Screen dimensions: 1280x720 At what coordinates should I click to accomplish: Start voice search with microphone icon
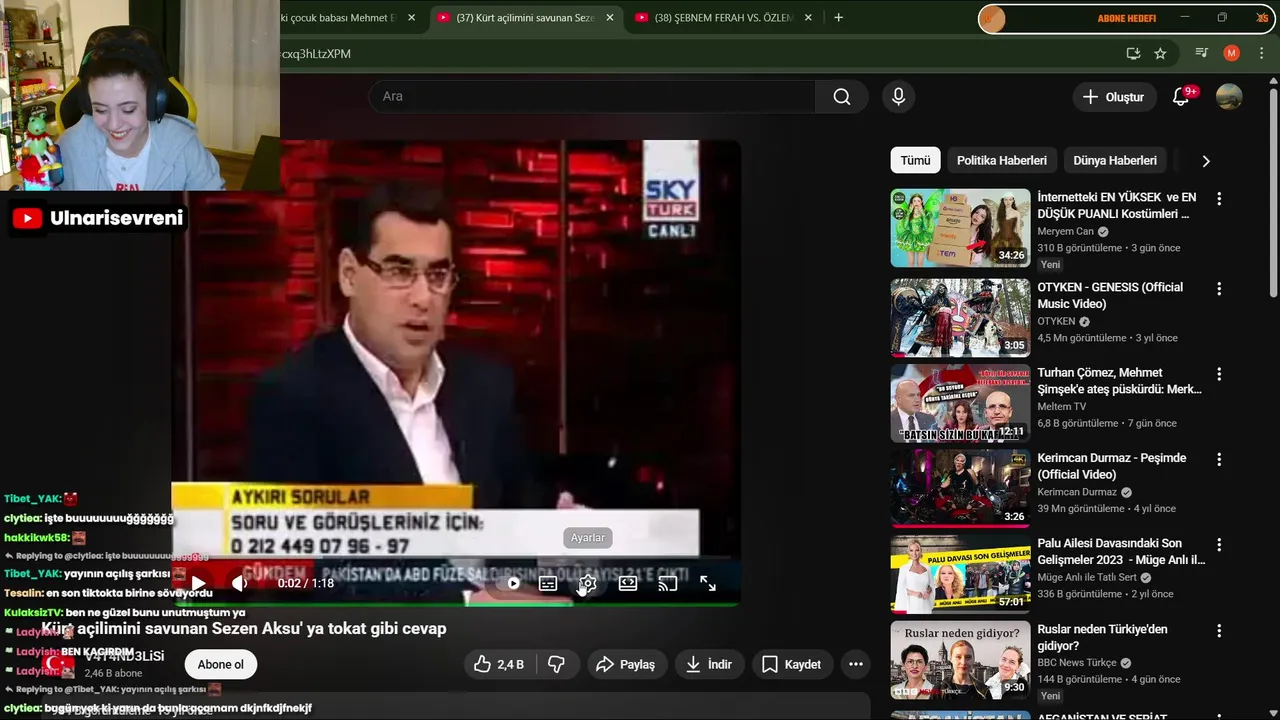click(898, 96)
